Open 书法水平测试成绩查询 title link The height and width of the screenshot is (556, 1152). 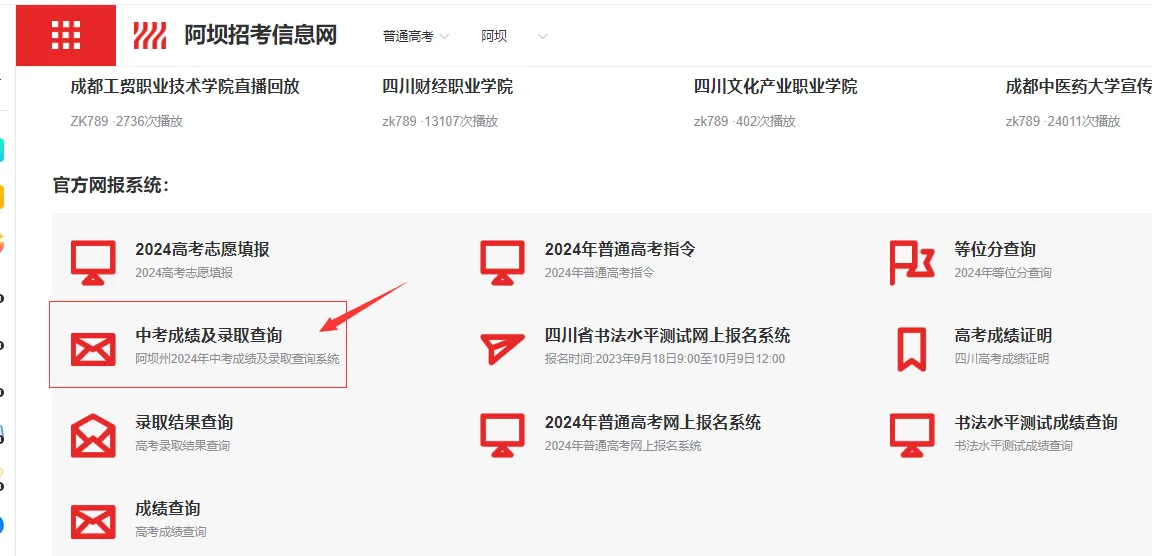coord(1036,422)
